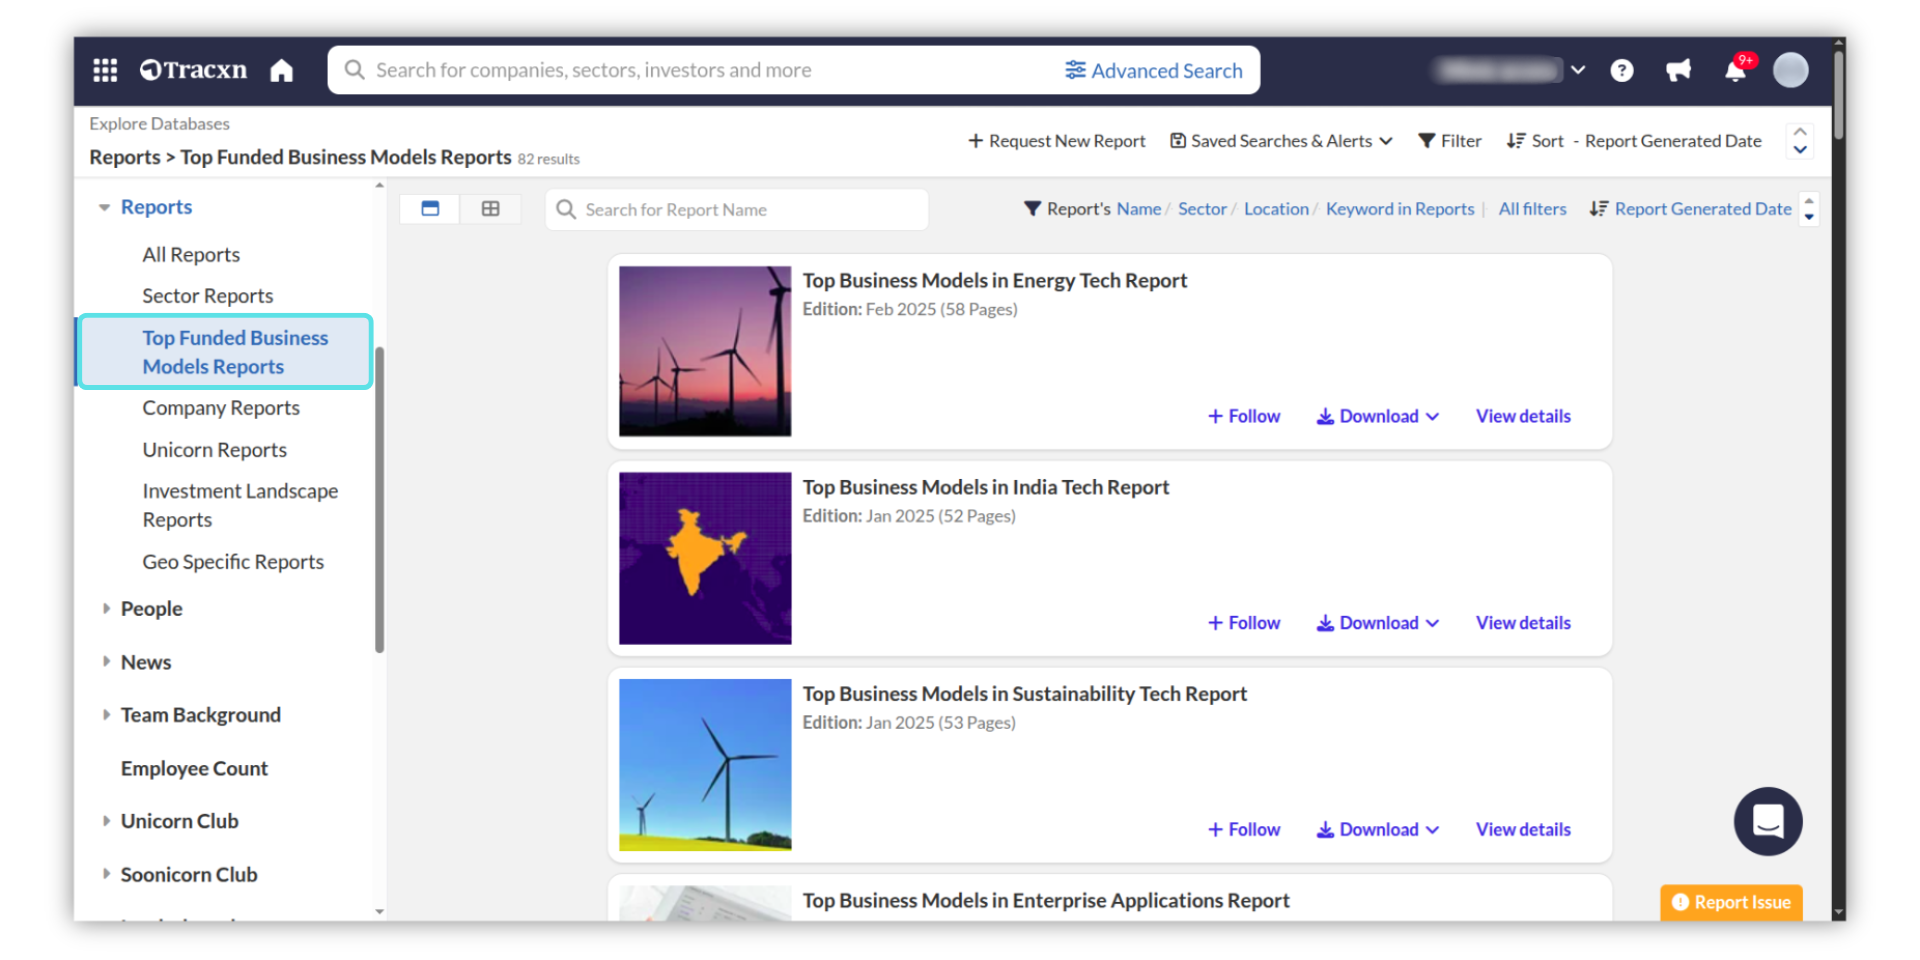Open the help question mark icon

(x=1622, y=70)
